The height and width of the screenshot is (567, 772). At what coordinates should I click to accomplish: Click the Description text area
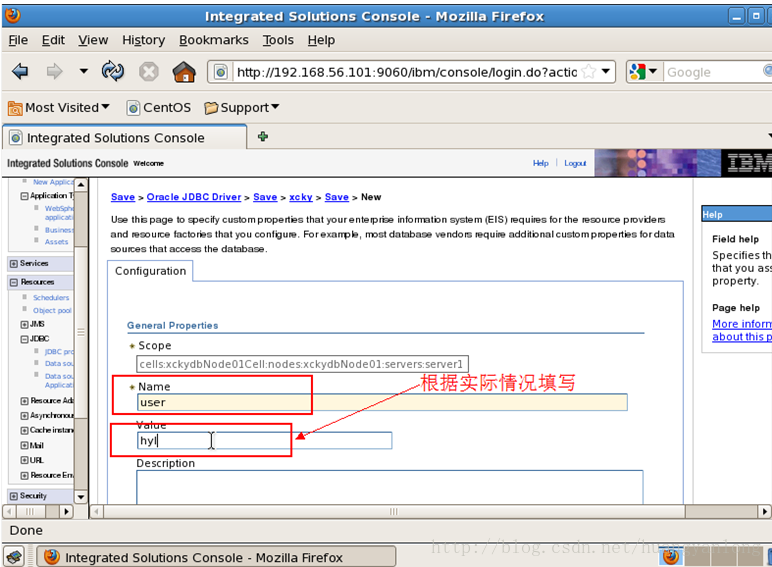click(x=389, y=487)
